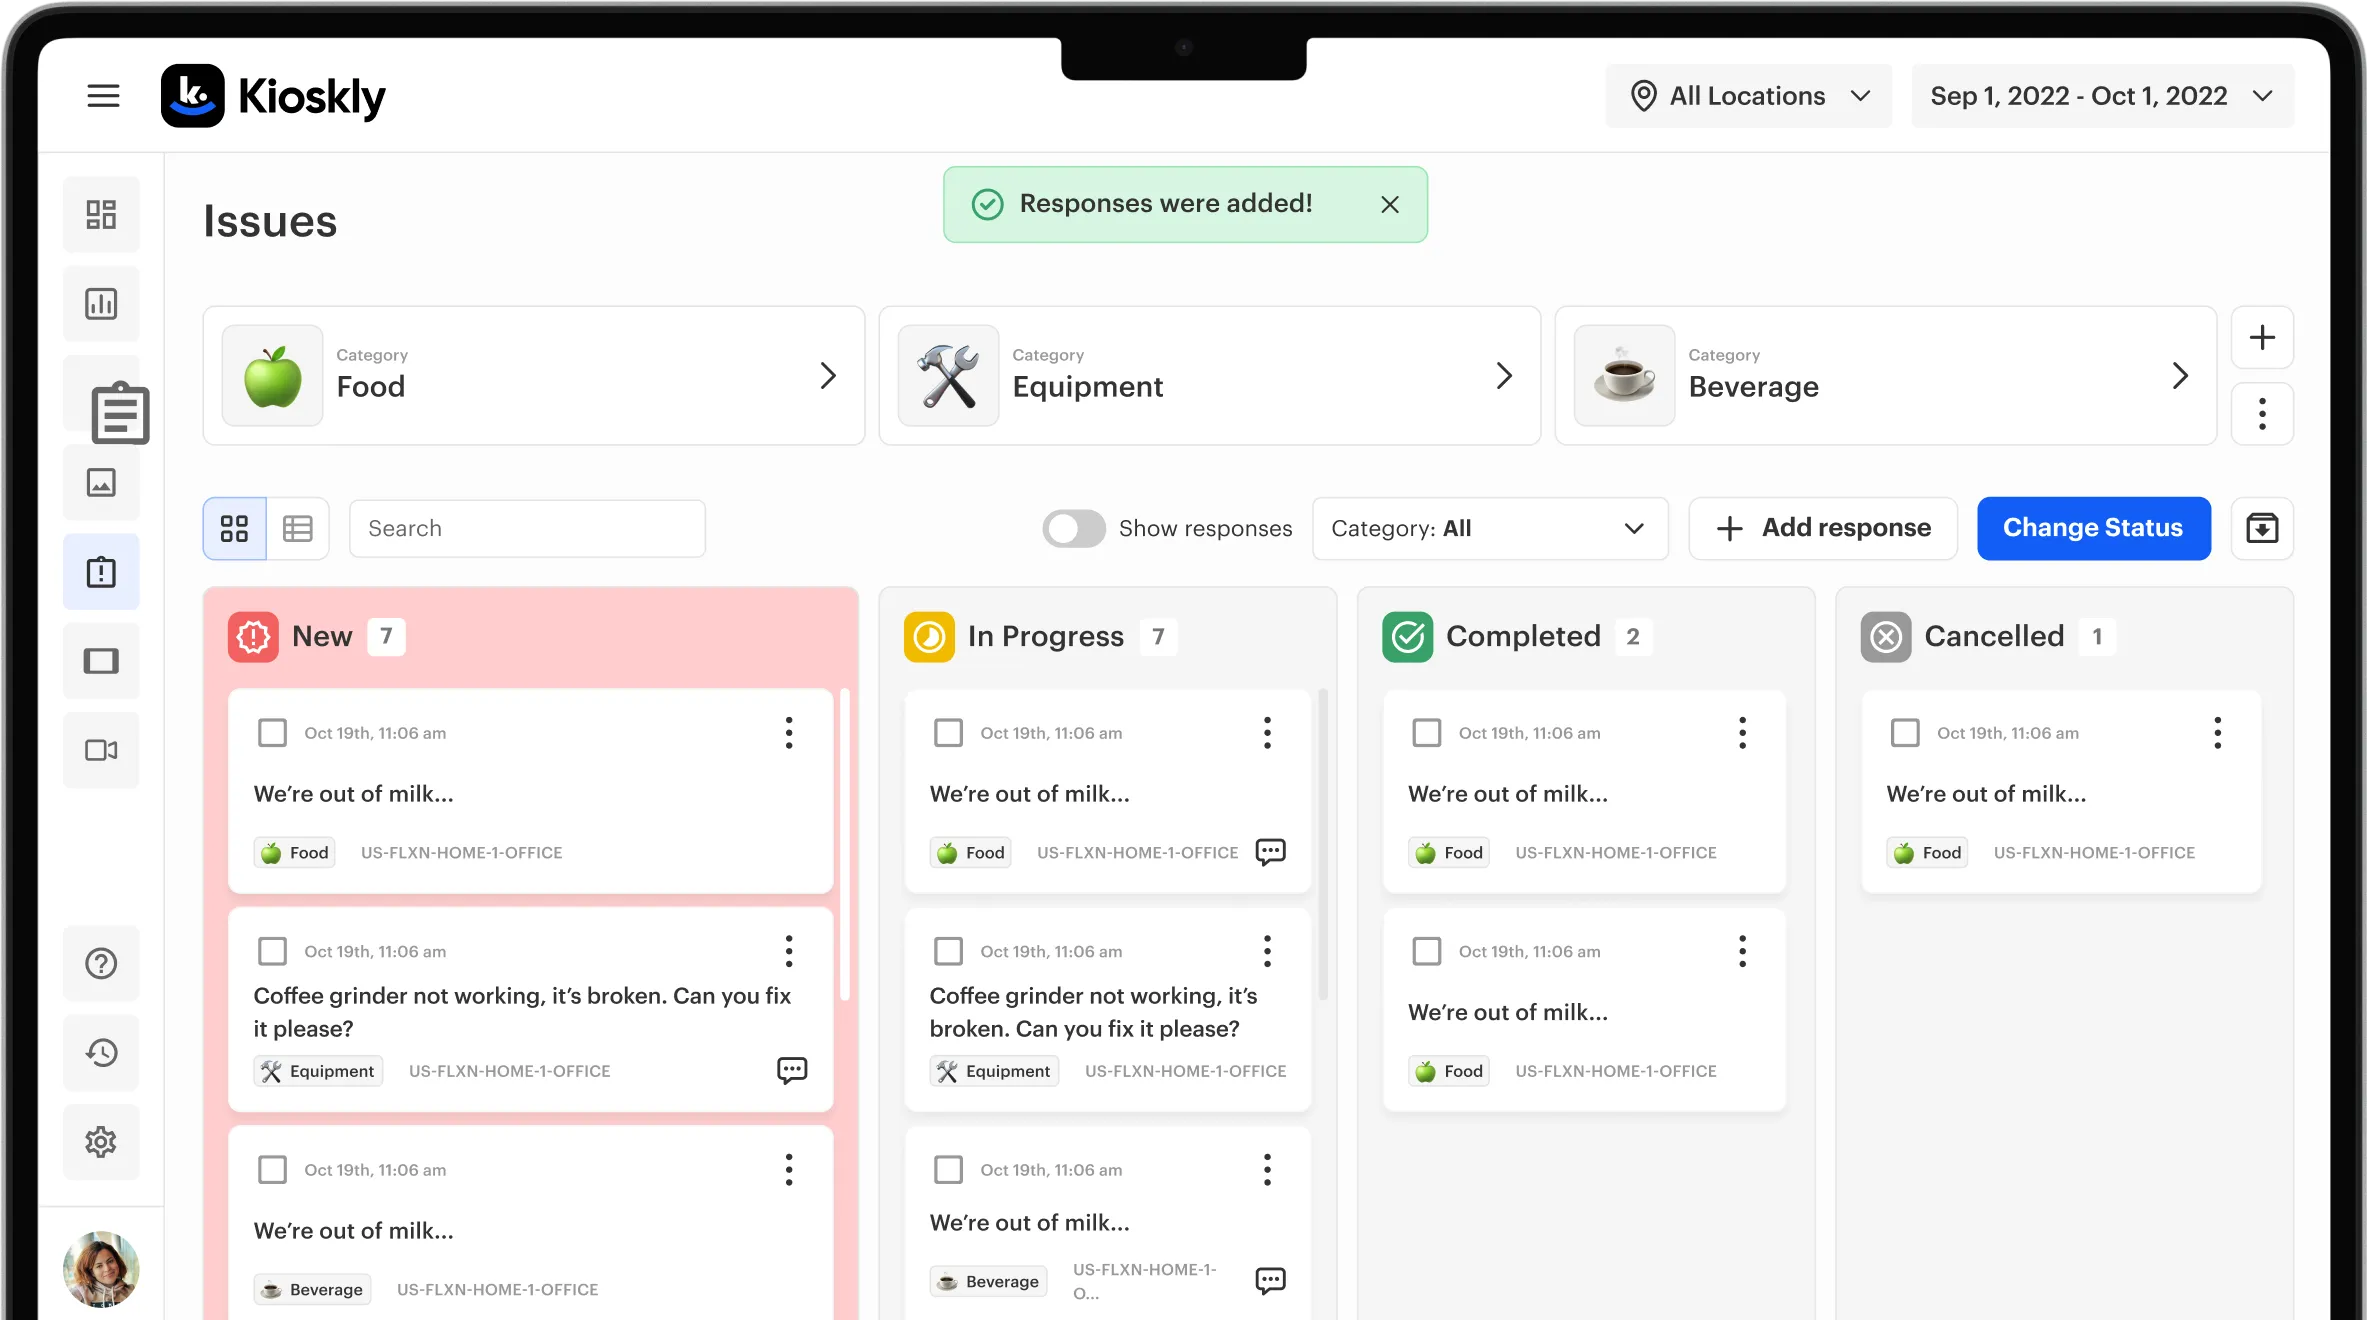Open the All Locations dropdown
This screenshot has height=1320, width=2367.
pos(1748,96)
